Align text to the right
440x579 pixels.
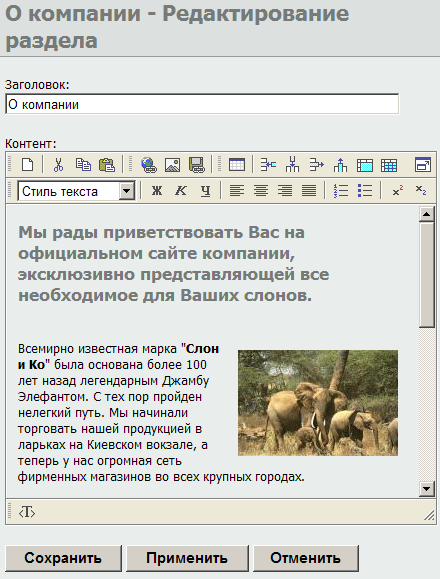click(285, 191)
